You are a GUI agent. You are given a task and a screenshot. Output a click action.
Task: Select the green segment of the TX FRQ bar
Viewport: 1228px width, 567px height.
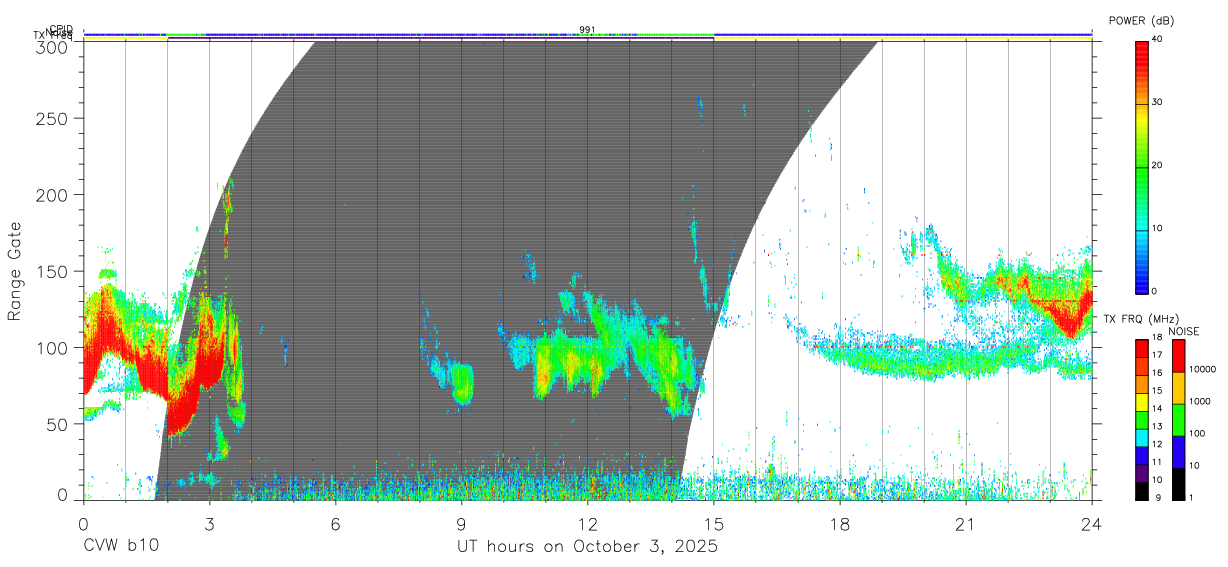coord(1141,418)
